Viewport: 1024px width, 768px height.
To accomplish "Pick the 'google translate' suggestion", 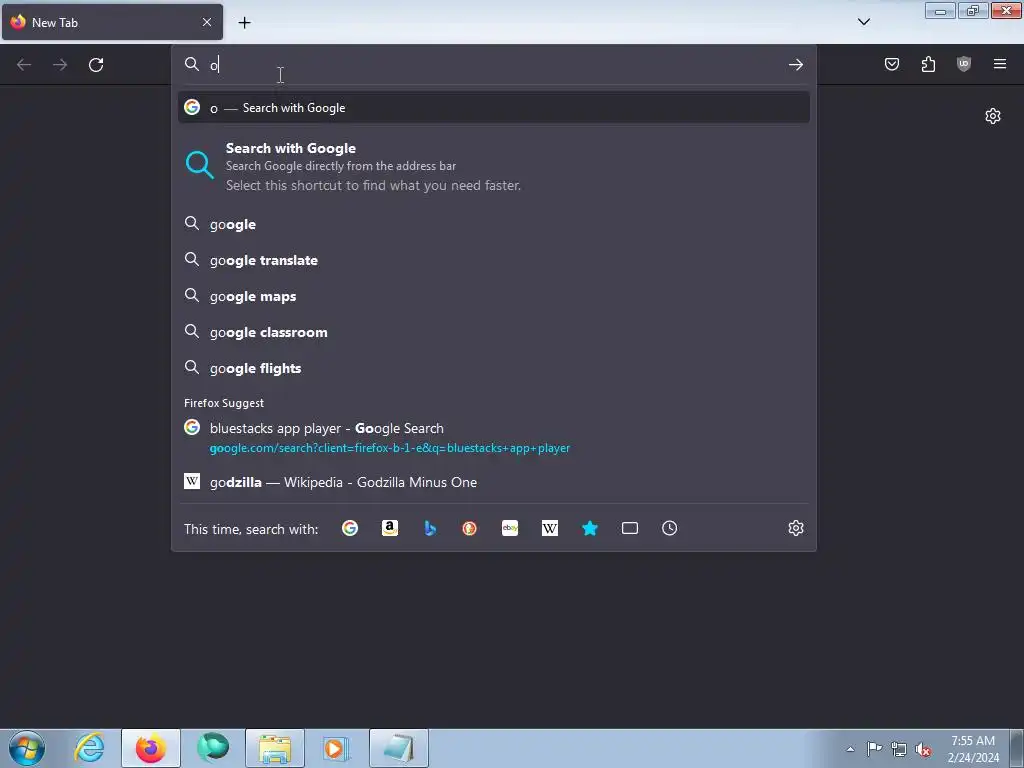I will click(494, 260).
